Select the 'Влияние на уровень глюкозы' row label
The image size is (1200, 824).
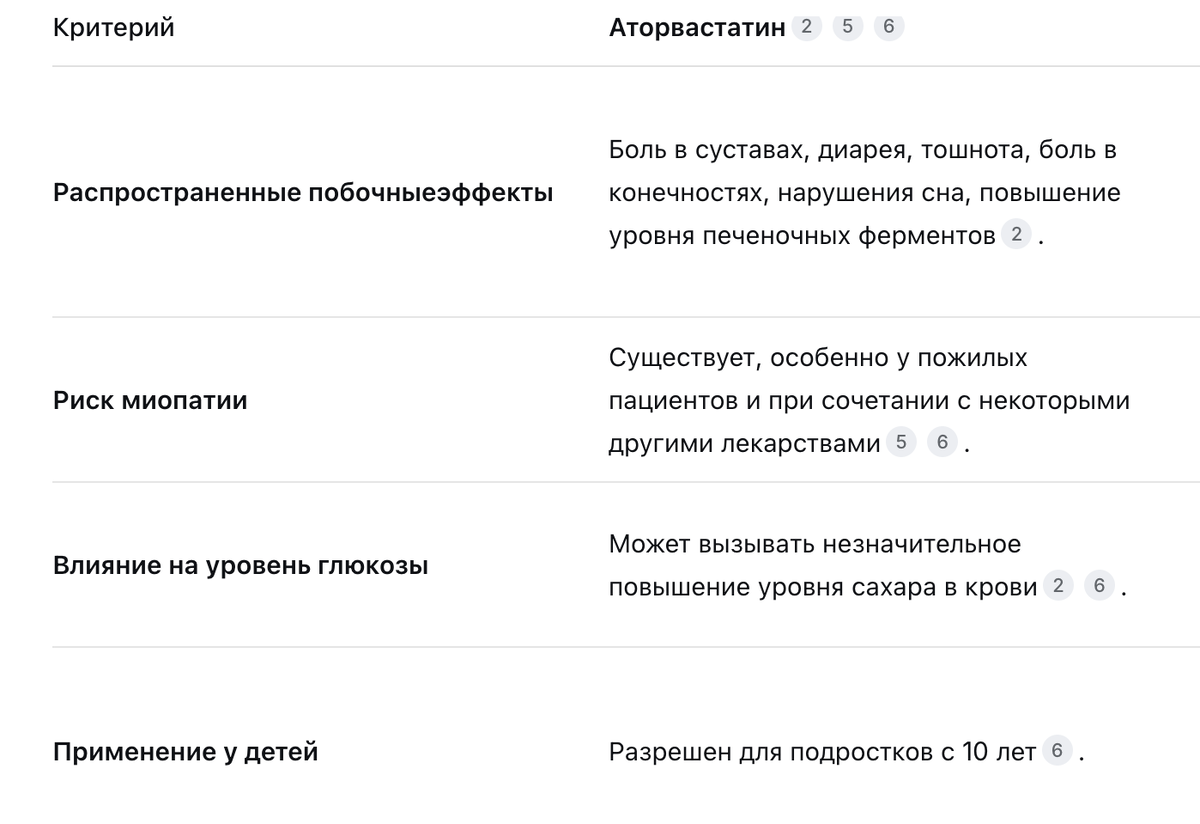tap(240, 566)
